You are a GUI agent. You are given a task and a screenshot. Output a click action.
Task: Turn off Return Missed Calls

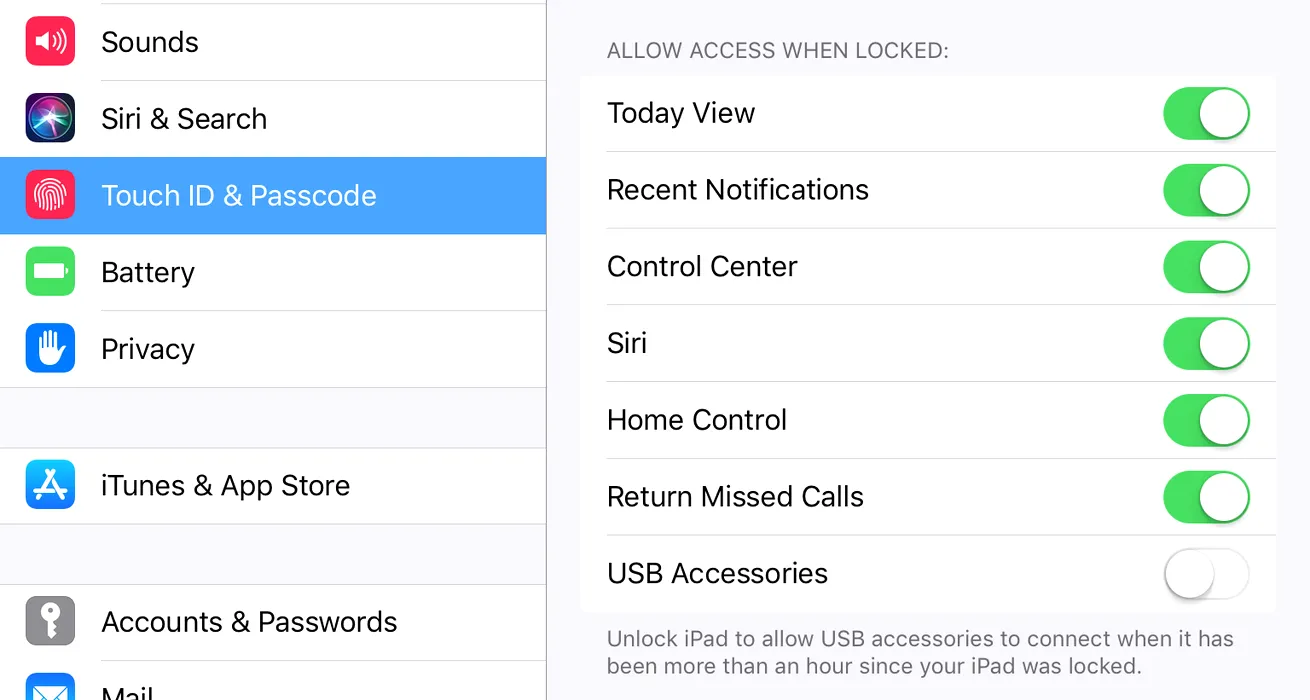click(1206, 497)
